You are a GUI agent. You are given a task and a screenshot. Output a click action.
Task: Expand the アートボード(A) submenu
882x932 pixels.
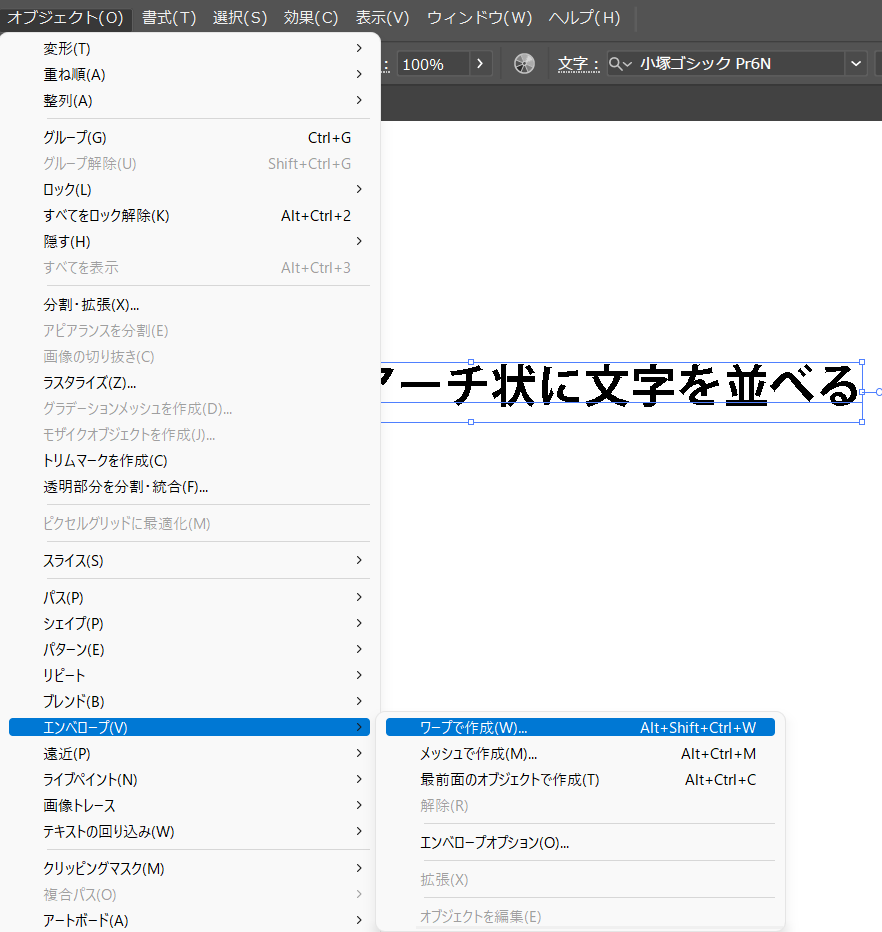[190, 920]
